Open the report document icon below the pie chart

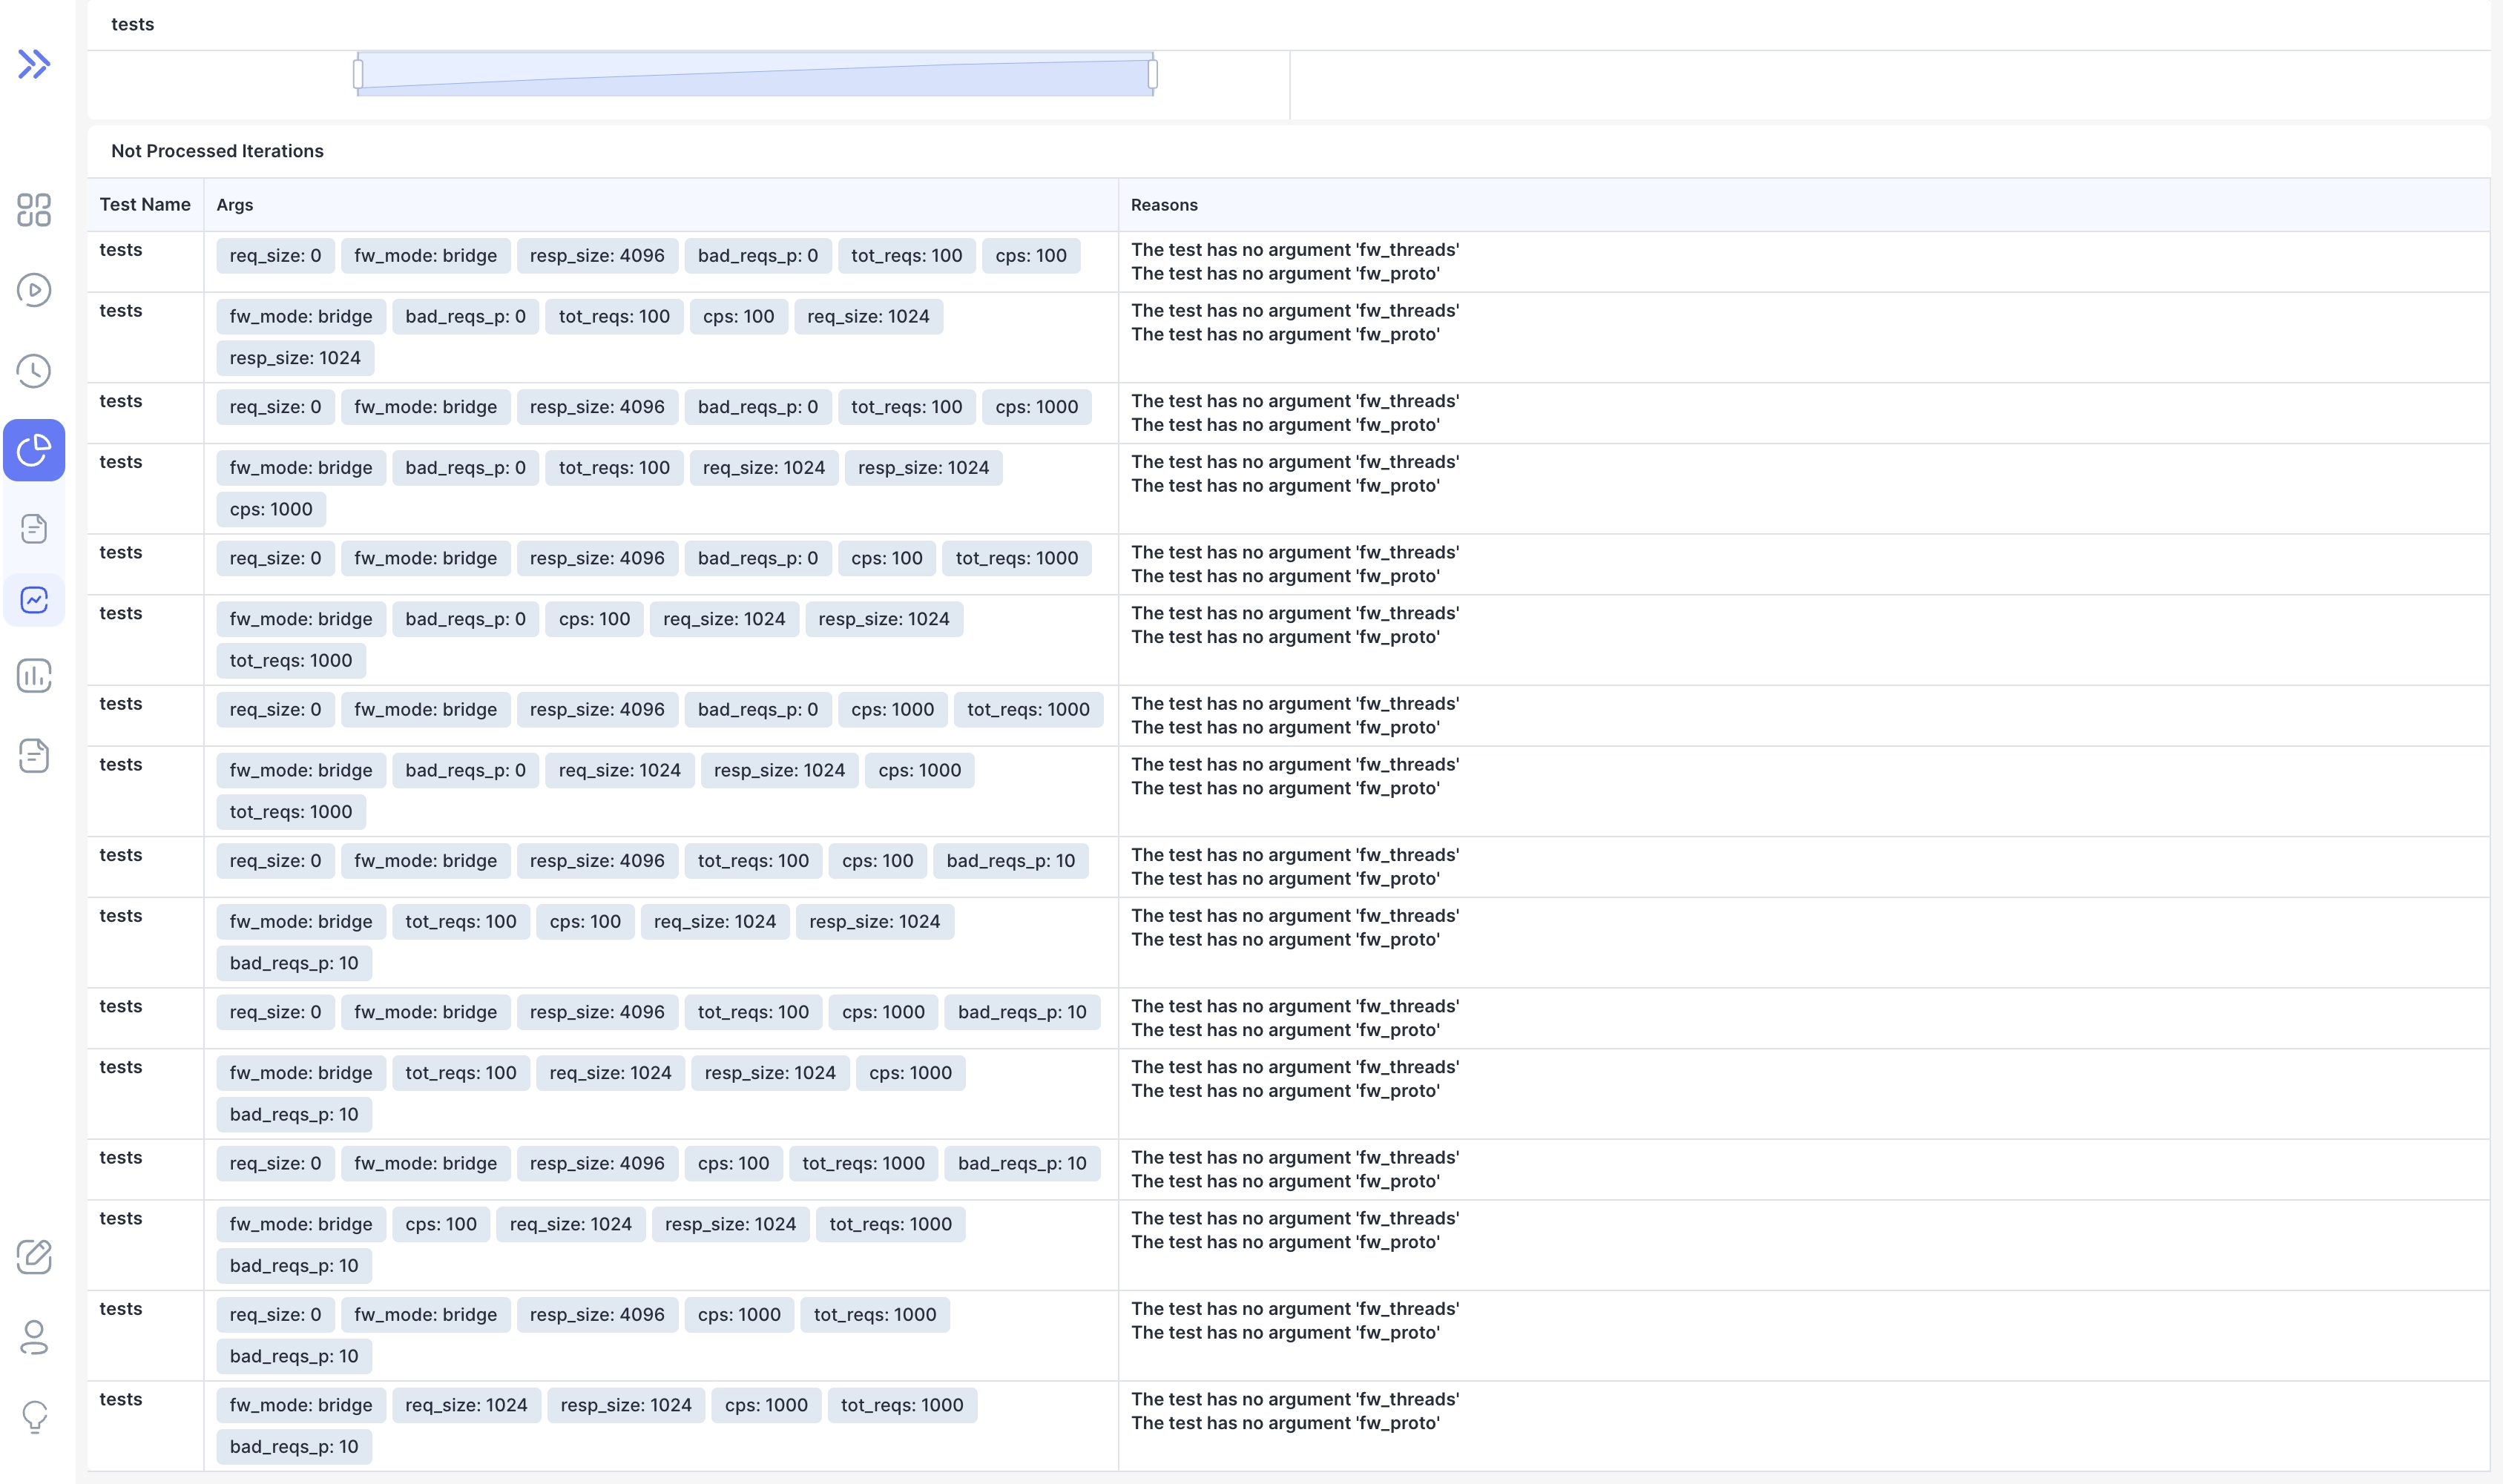[34, 528]
